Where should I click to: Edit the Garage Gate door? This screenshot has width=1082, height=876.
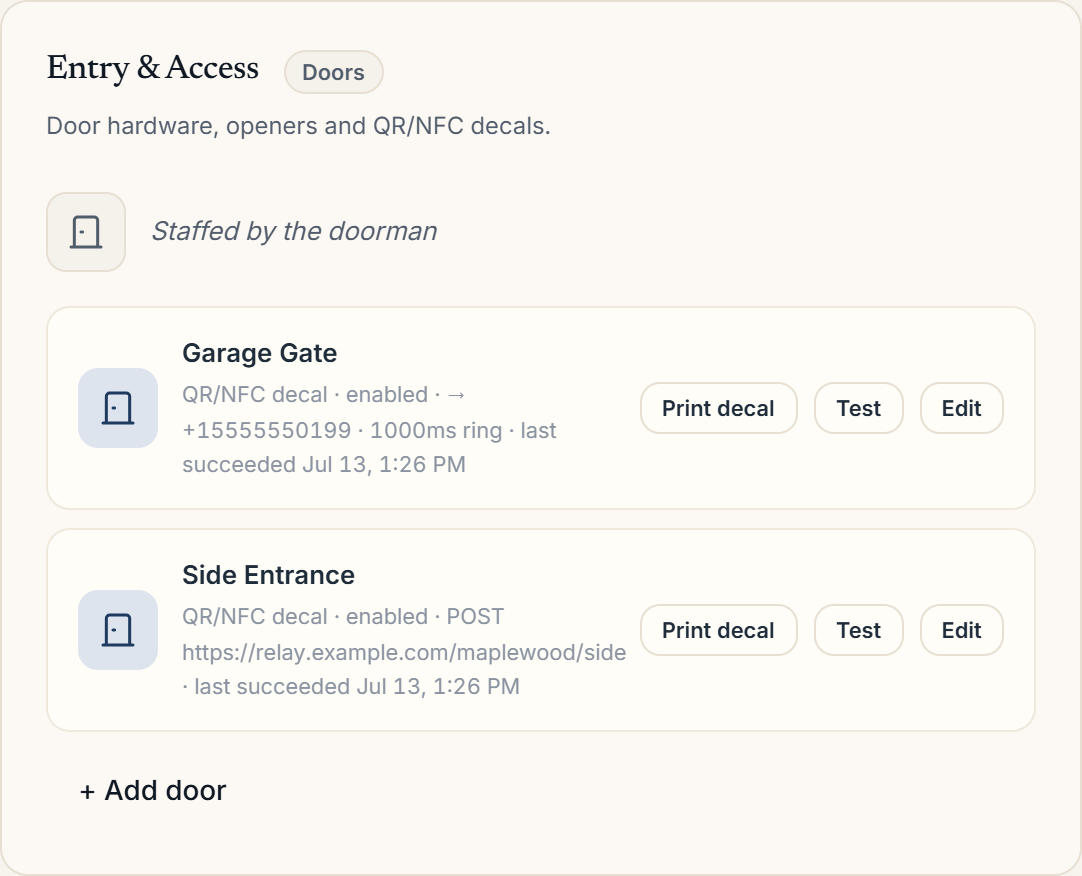coord(961,408)
